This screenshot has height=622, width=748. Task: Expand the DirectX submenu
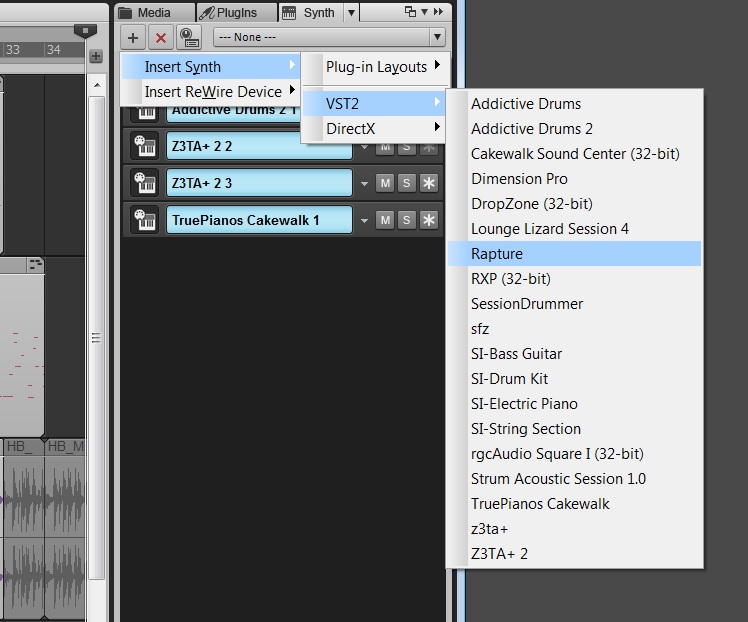[x=374, y=128]
